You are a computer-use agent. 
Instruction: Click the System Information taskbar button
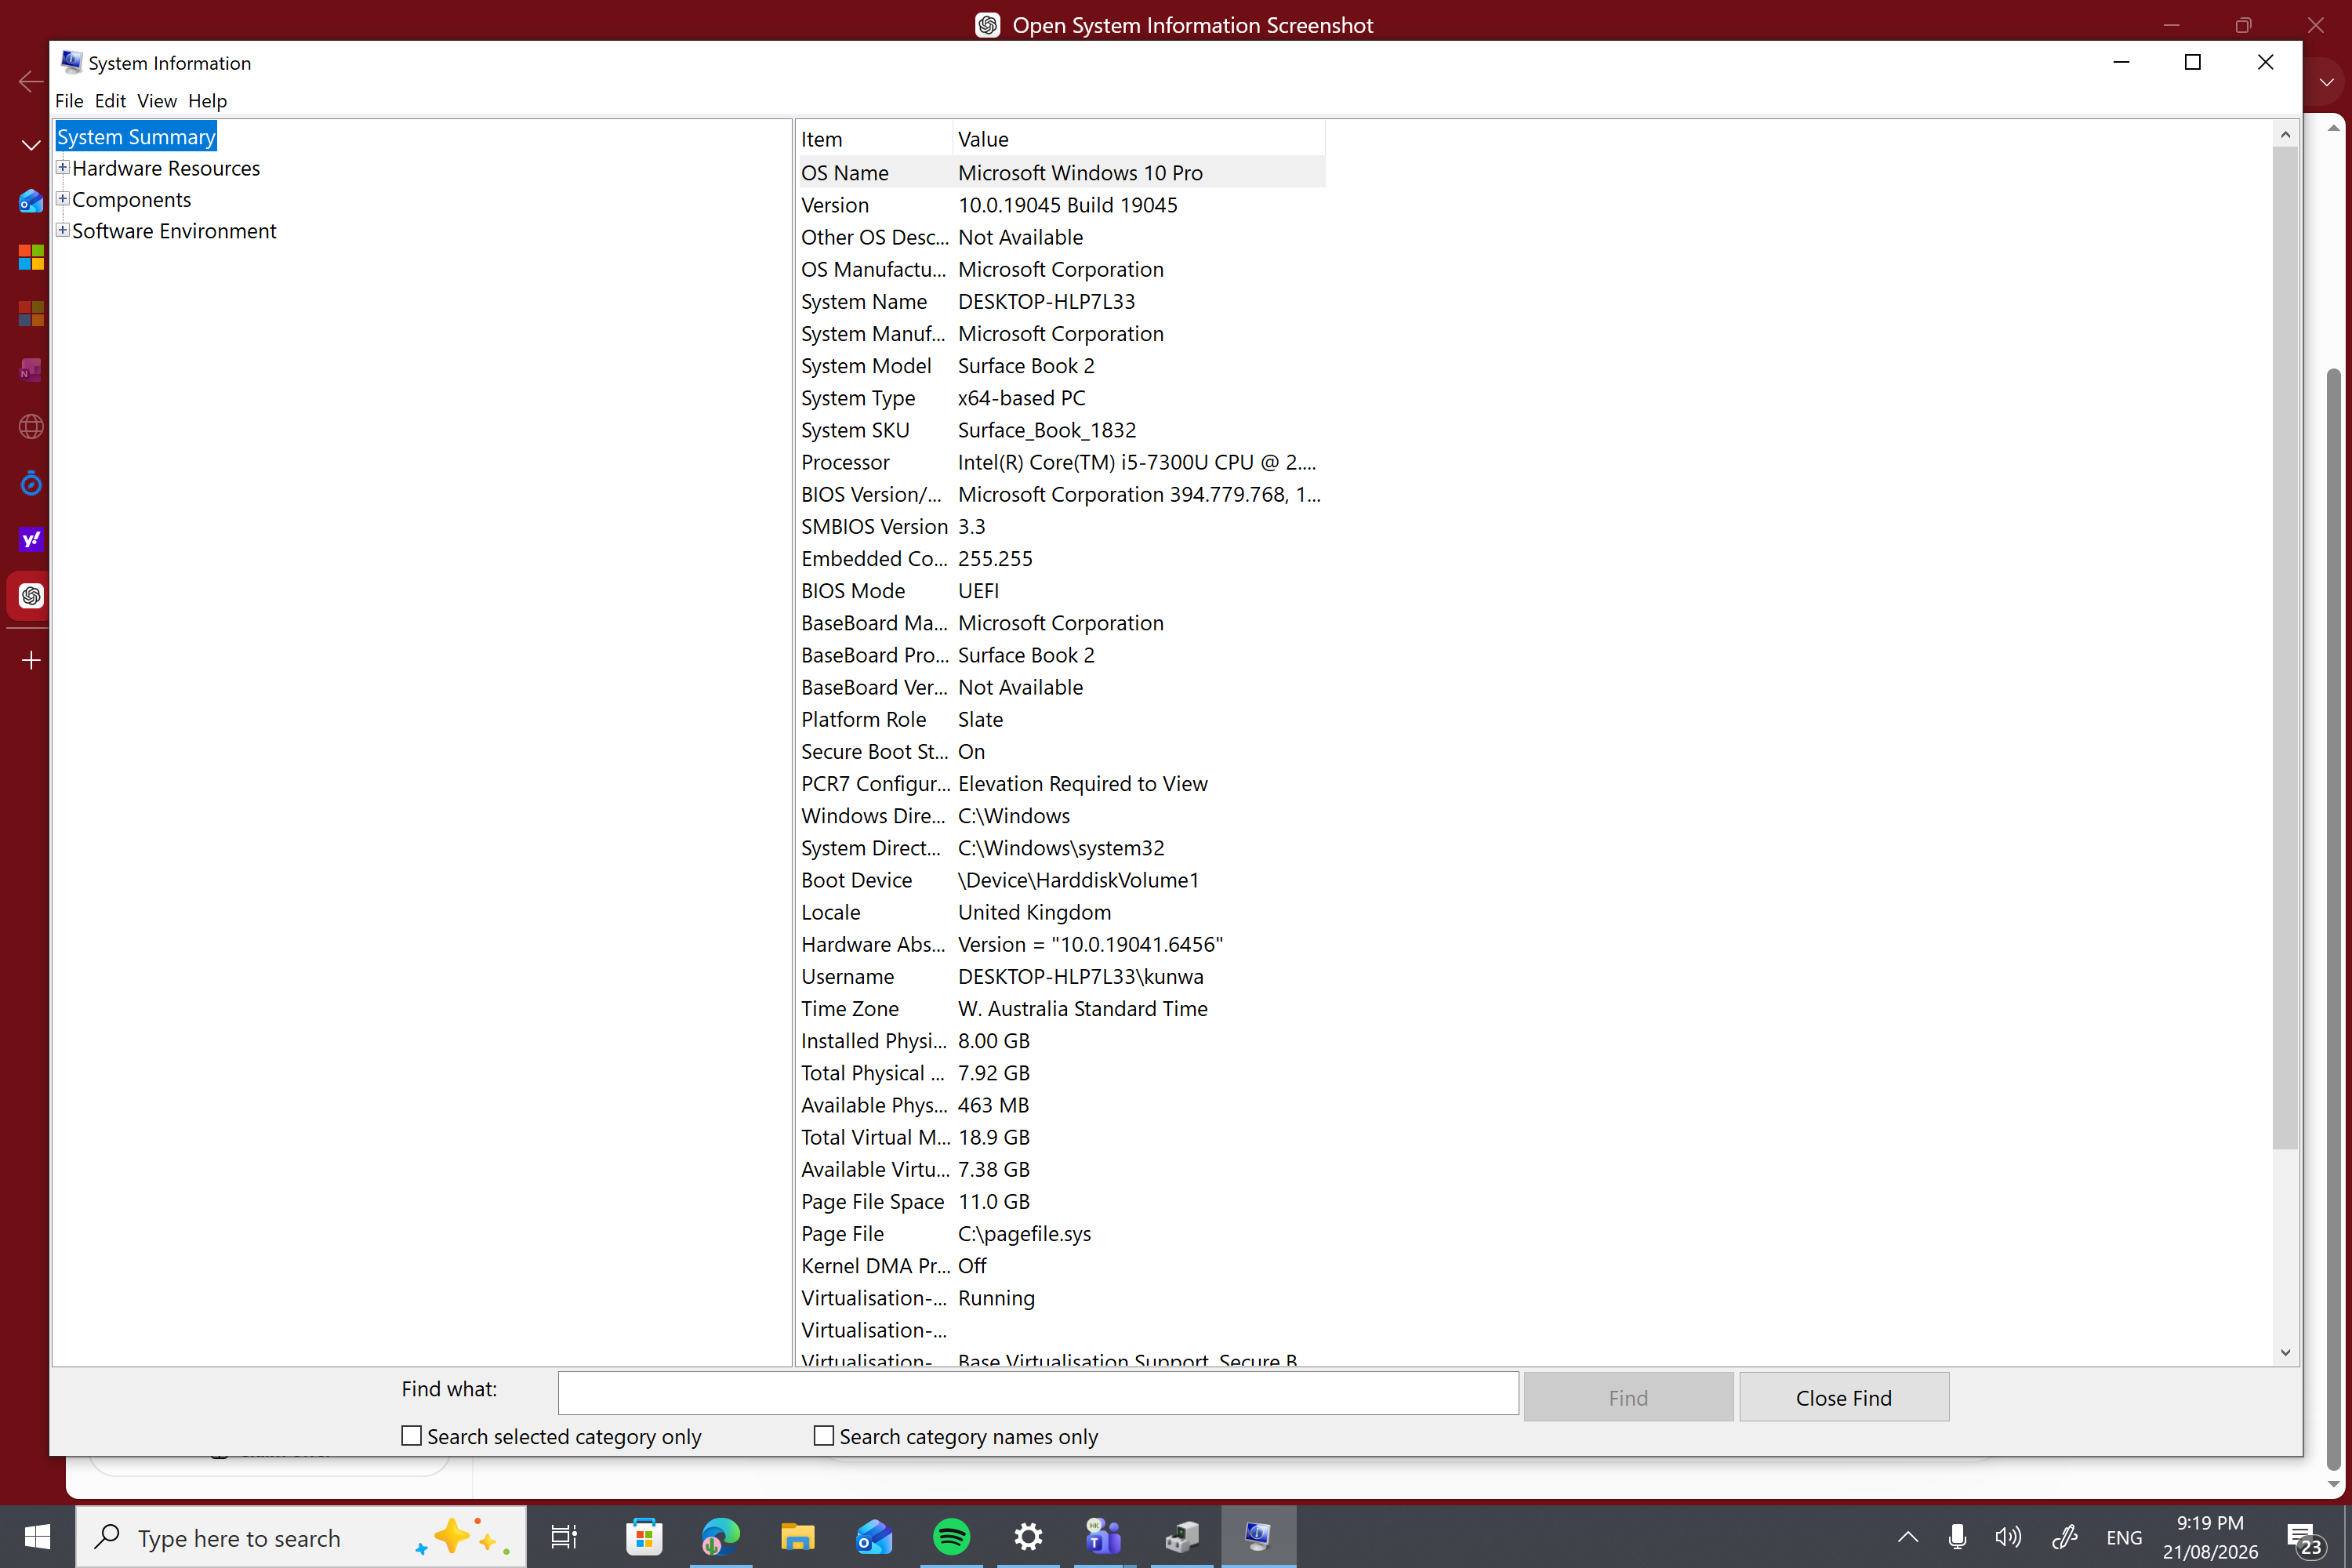tap(1258, 1537)
